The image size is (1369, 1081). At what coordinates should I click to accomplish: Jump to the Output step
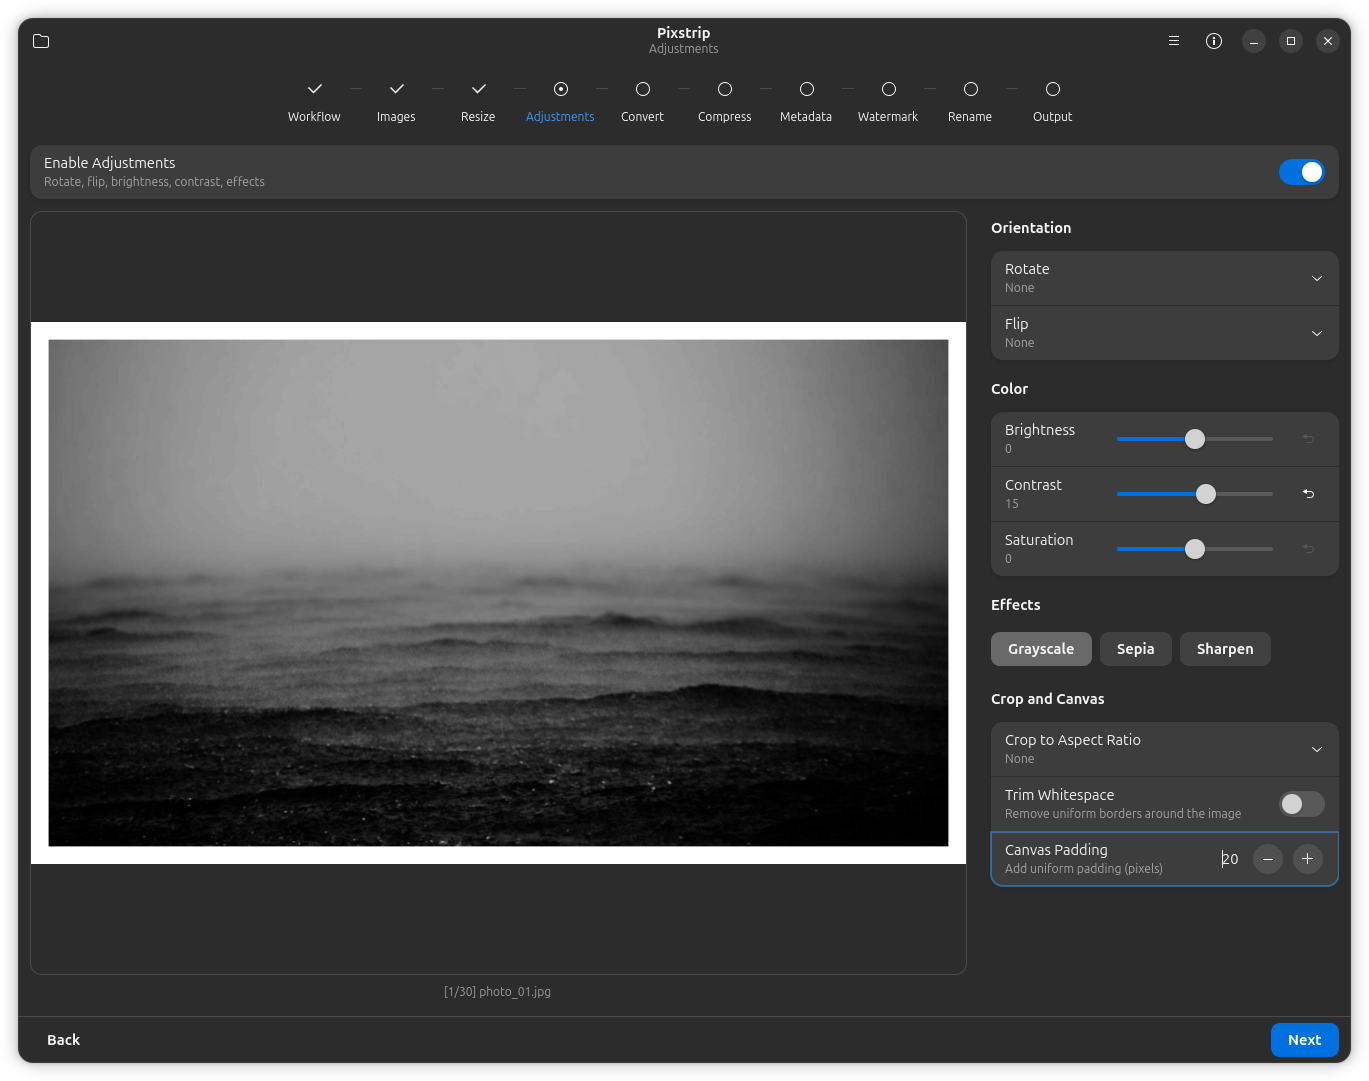pyautogui.click(x=1052, y=101)
